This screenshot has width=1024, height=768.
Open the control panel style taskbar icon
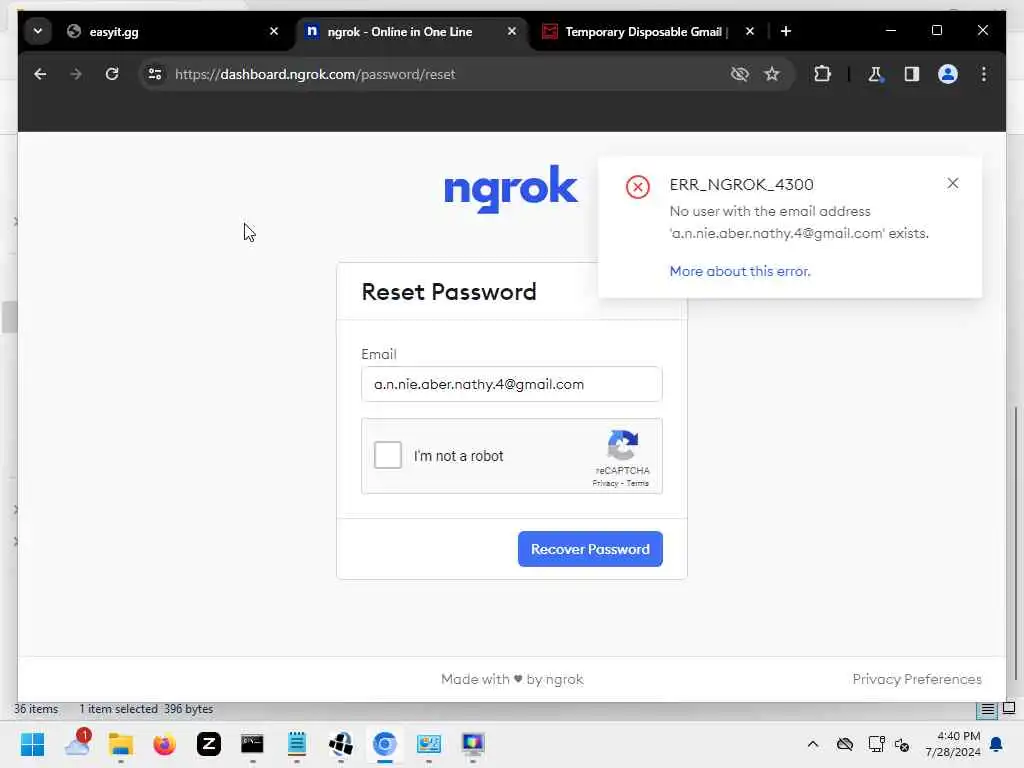tap(429, 744)
